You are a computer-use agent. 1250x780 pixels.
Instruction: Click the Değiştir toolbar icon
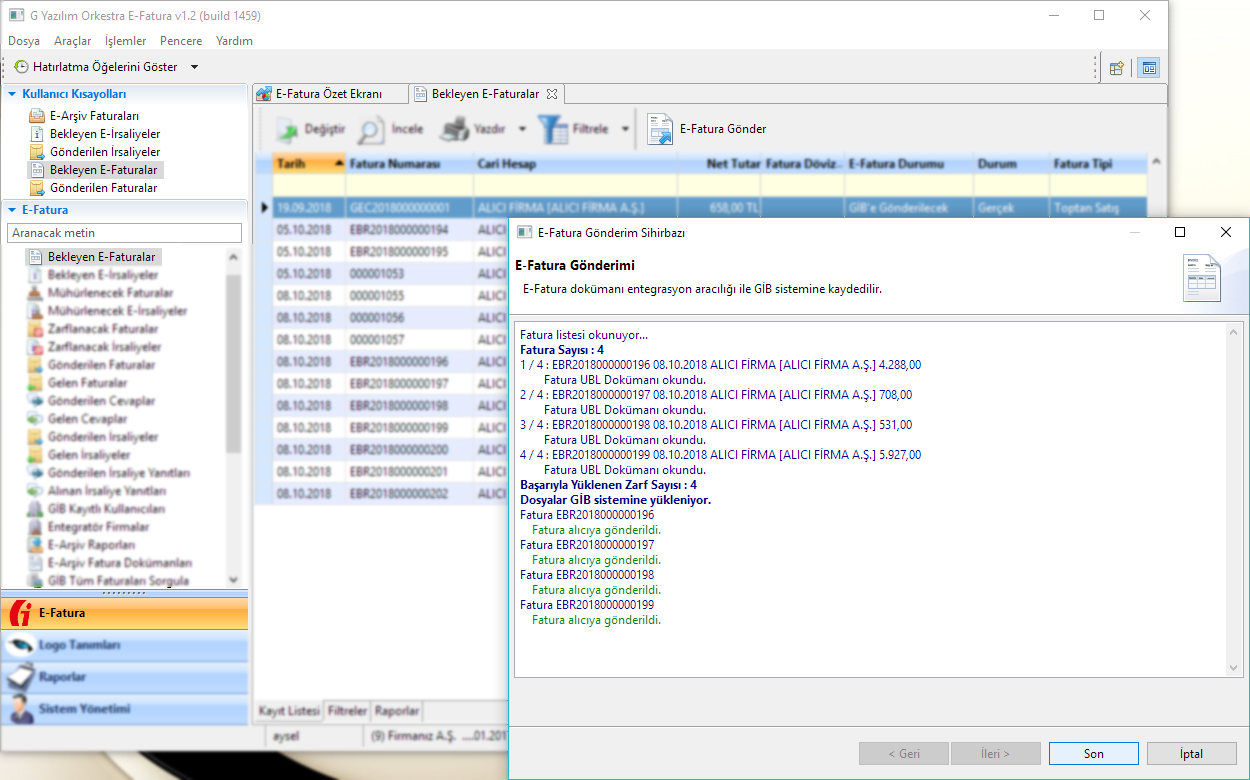pos(288,130)
